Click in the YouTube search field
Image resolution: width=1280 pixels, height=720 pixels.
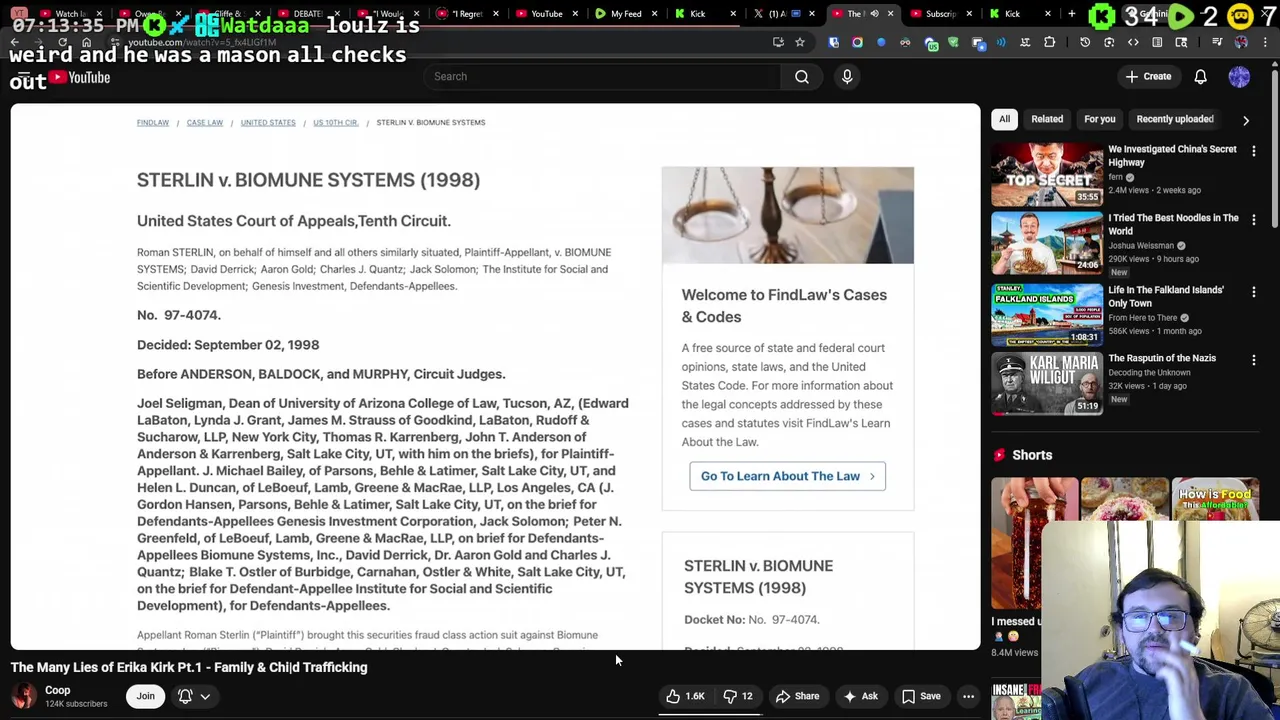603,77
